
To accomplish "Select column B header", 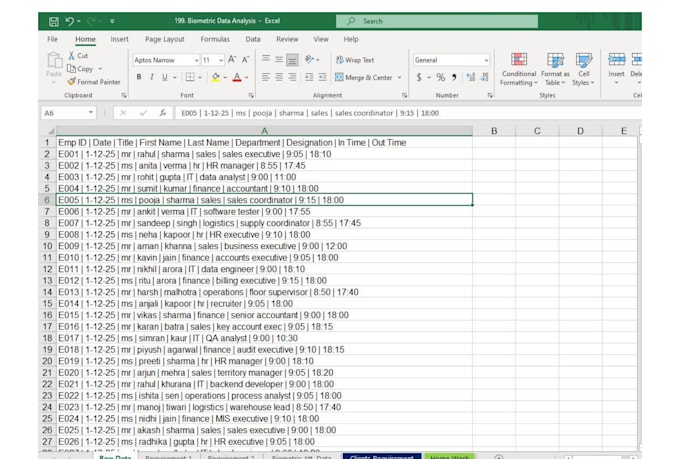I will click(494, 131).
